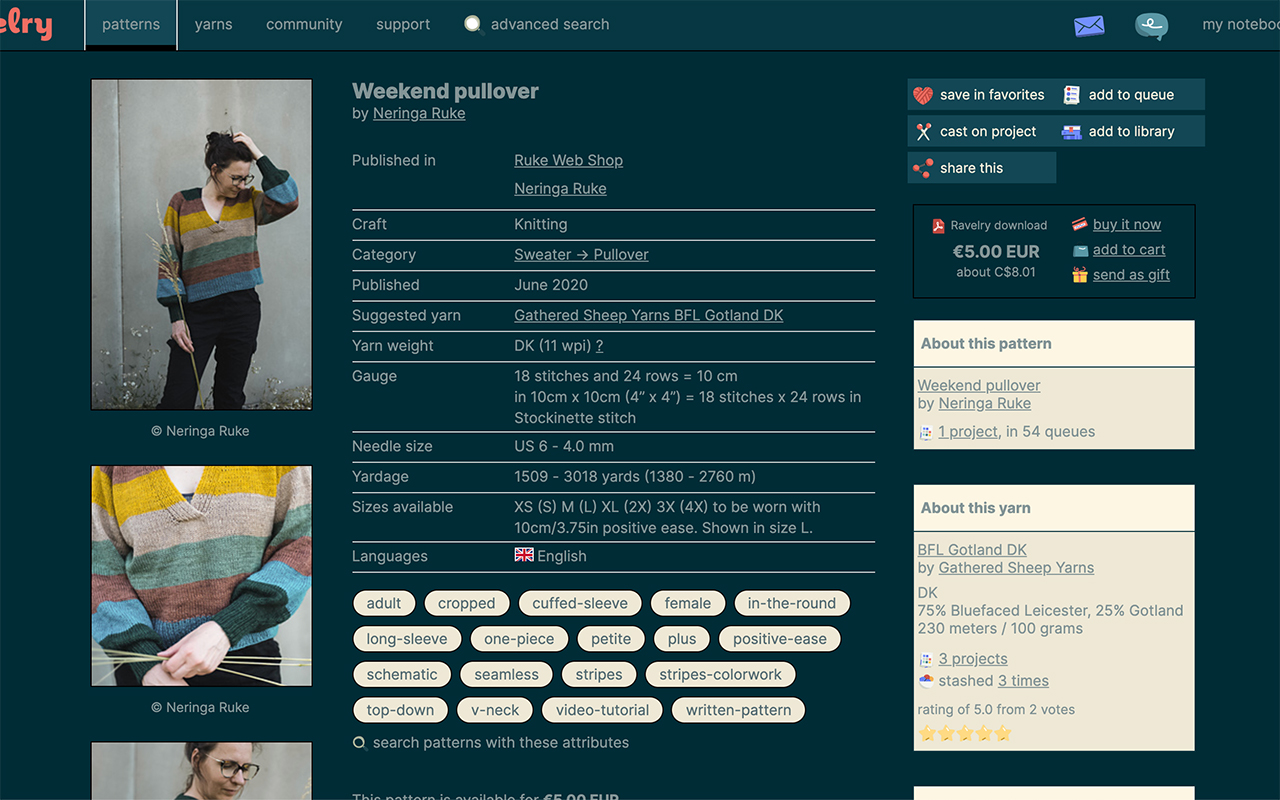The image size is (1280, 800).
Task: Click the buy it now tag icon
Action: tap(1080, 225)
